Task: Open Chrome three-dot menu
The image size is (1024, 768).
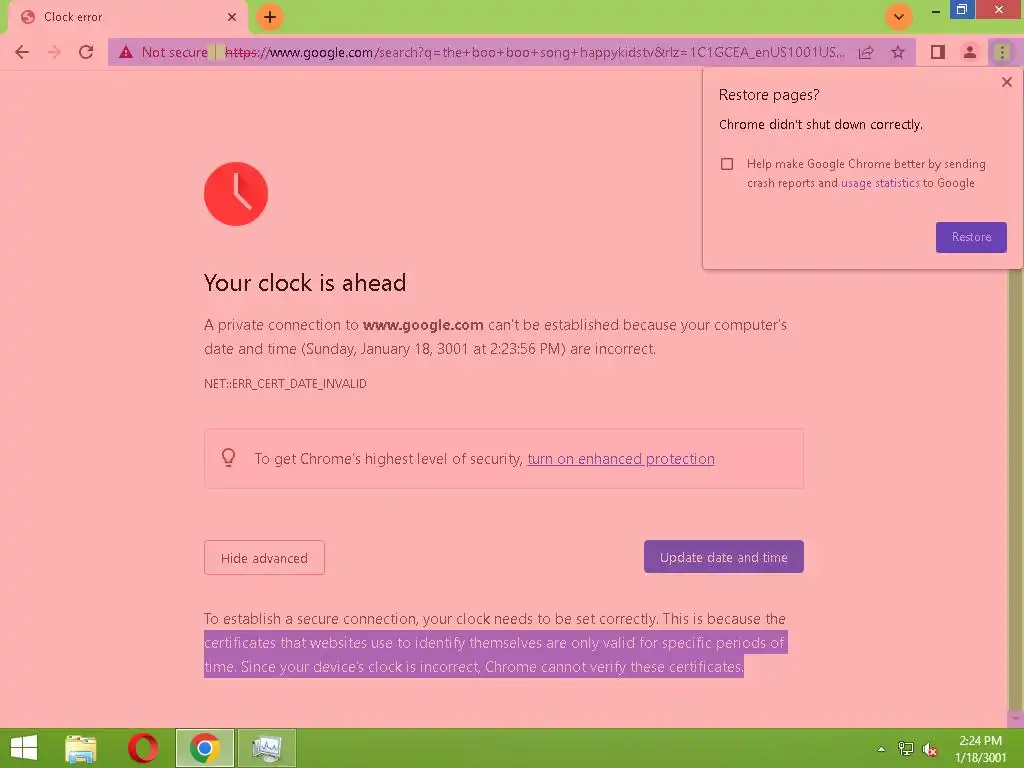Action: pos(1002,52)
